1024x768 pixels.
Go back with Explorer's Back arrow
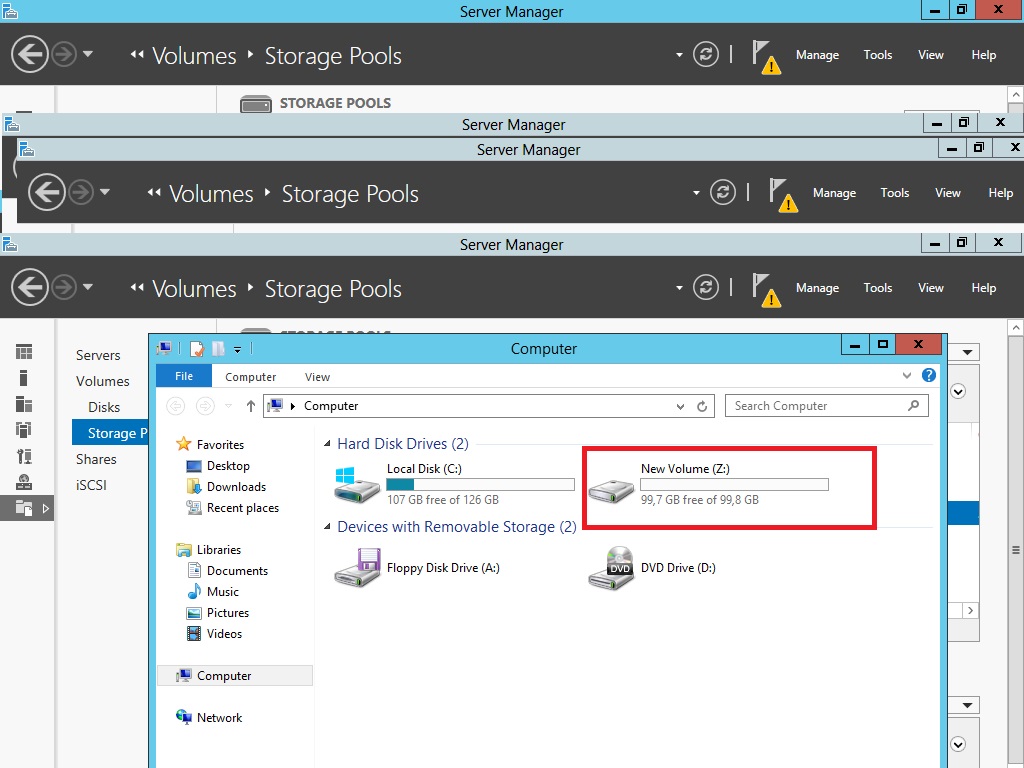176,406
